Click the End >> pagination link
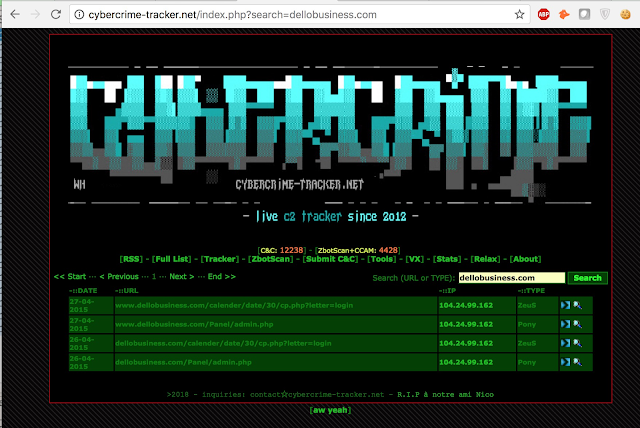The width and height of the screenshot is (640, 428). [x=222, y=277]
